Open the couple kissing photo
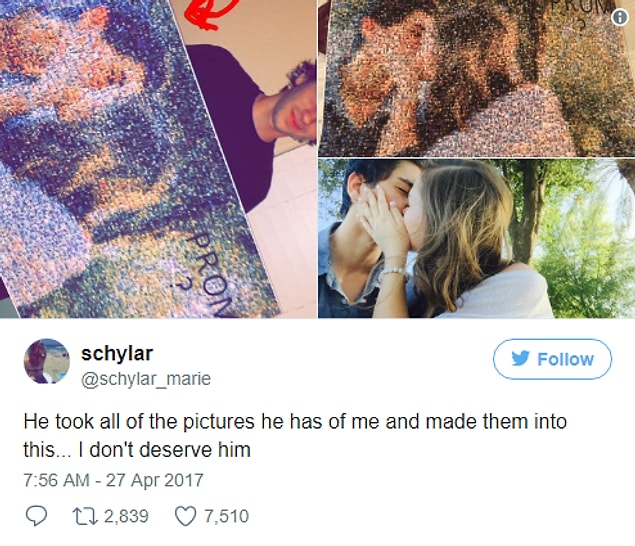Screen dimensions: 635x546 pyautogui.click(x=477, y=239)
